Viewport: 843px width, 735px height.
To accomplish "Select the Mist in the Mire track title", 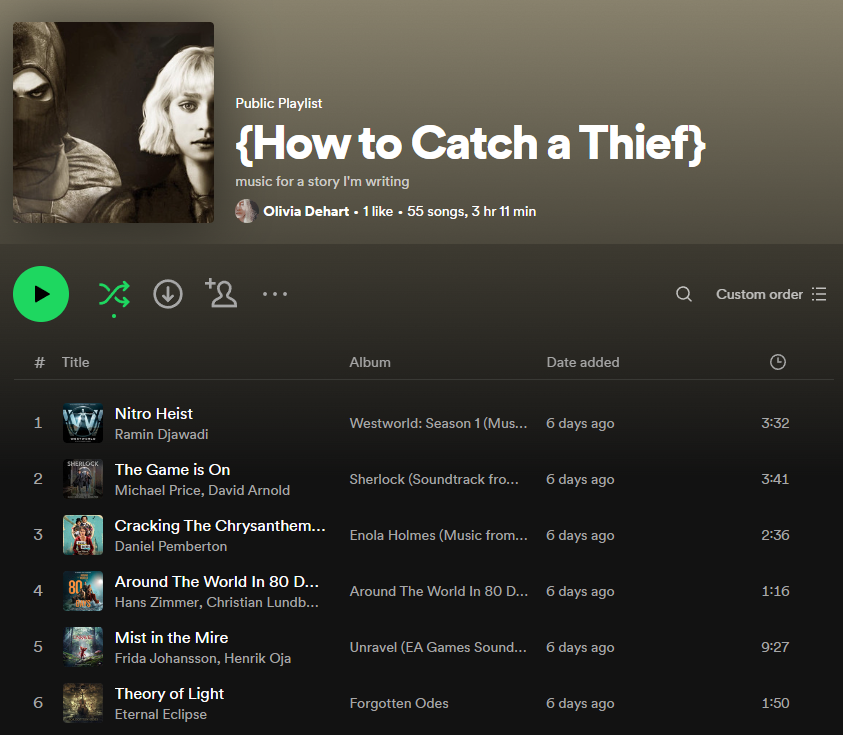I will [x=172, y=637].
